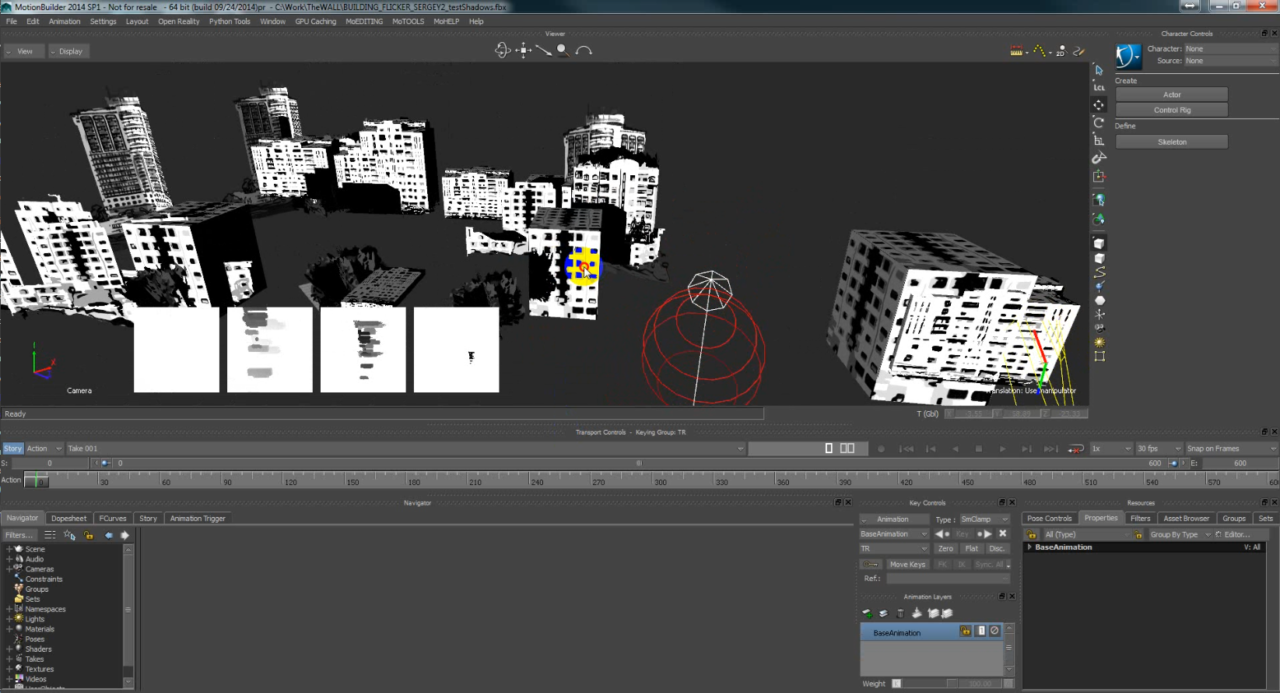Click the delete animation layer trash icon

click(x=900, y=613)
